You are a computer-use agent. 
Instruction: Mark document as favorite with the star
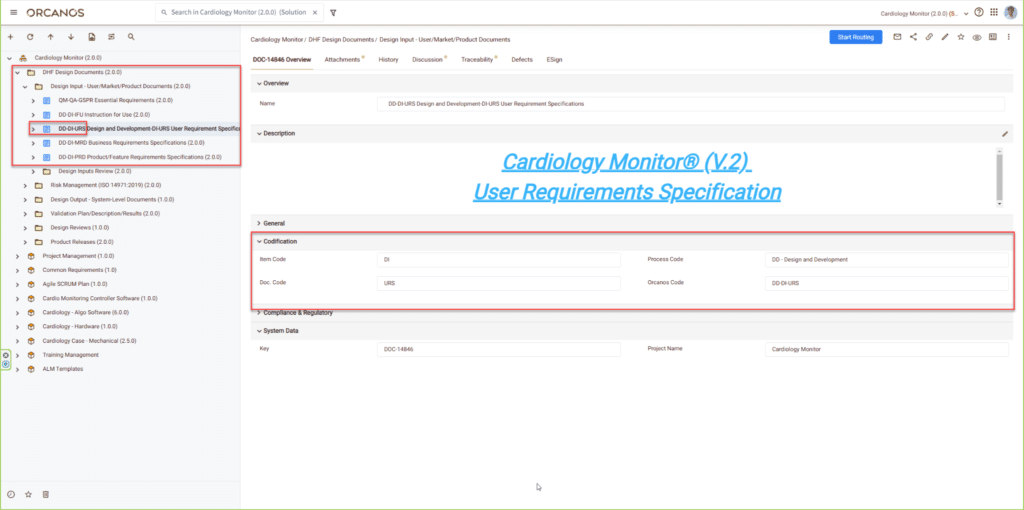[x=961, y=37]
